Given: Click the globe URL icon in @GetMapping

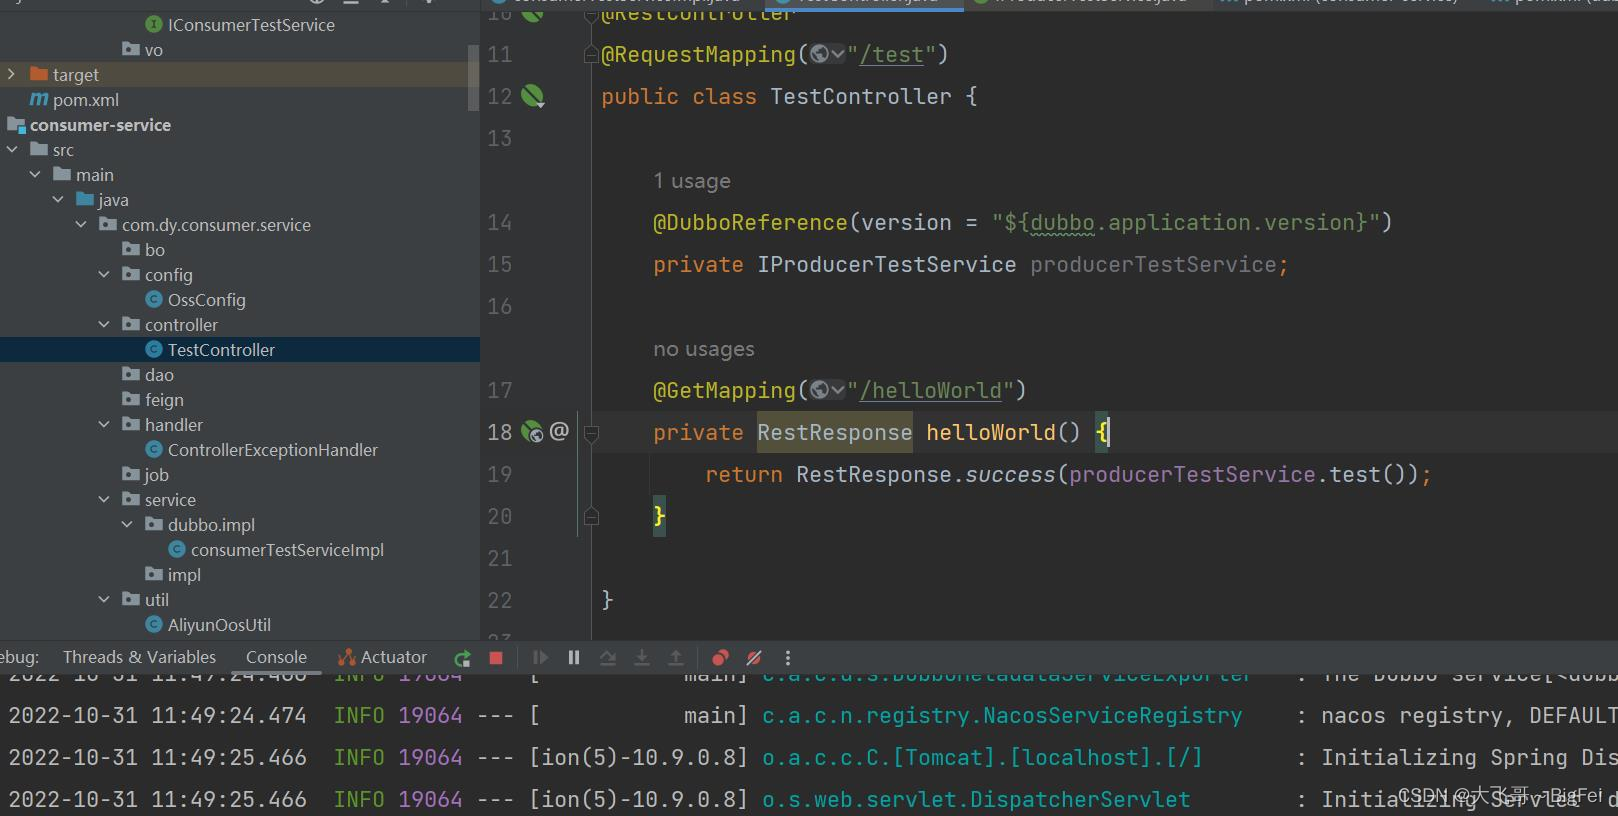Looking at the screenshot, I should pos(826,390).
